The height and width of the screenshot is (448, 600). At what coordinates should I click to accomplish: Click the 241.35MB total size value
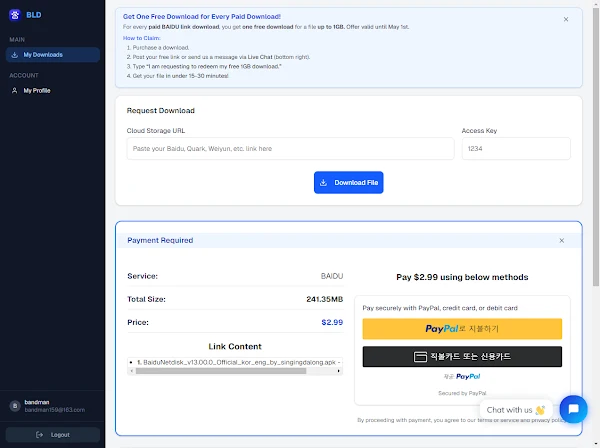[x=324, y=299]
